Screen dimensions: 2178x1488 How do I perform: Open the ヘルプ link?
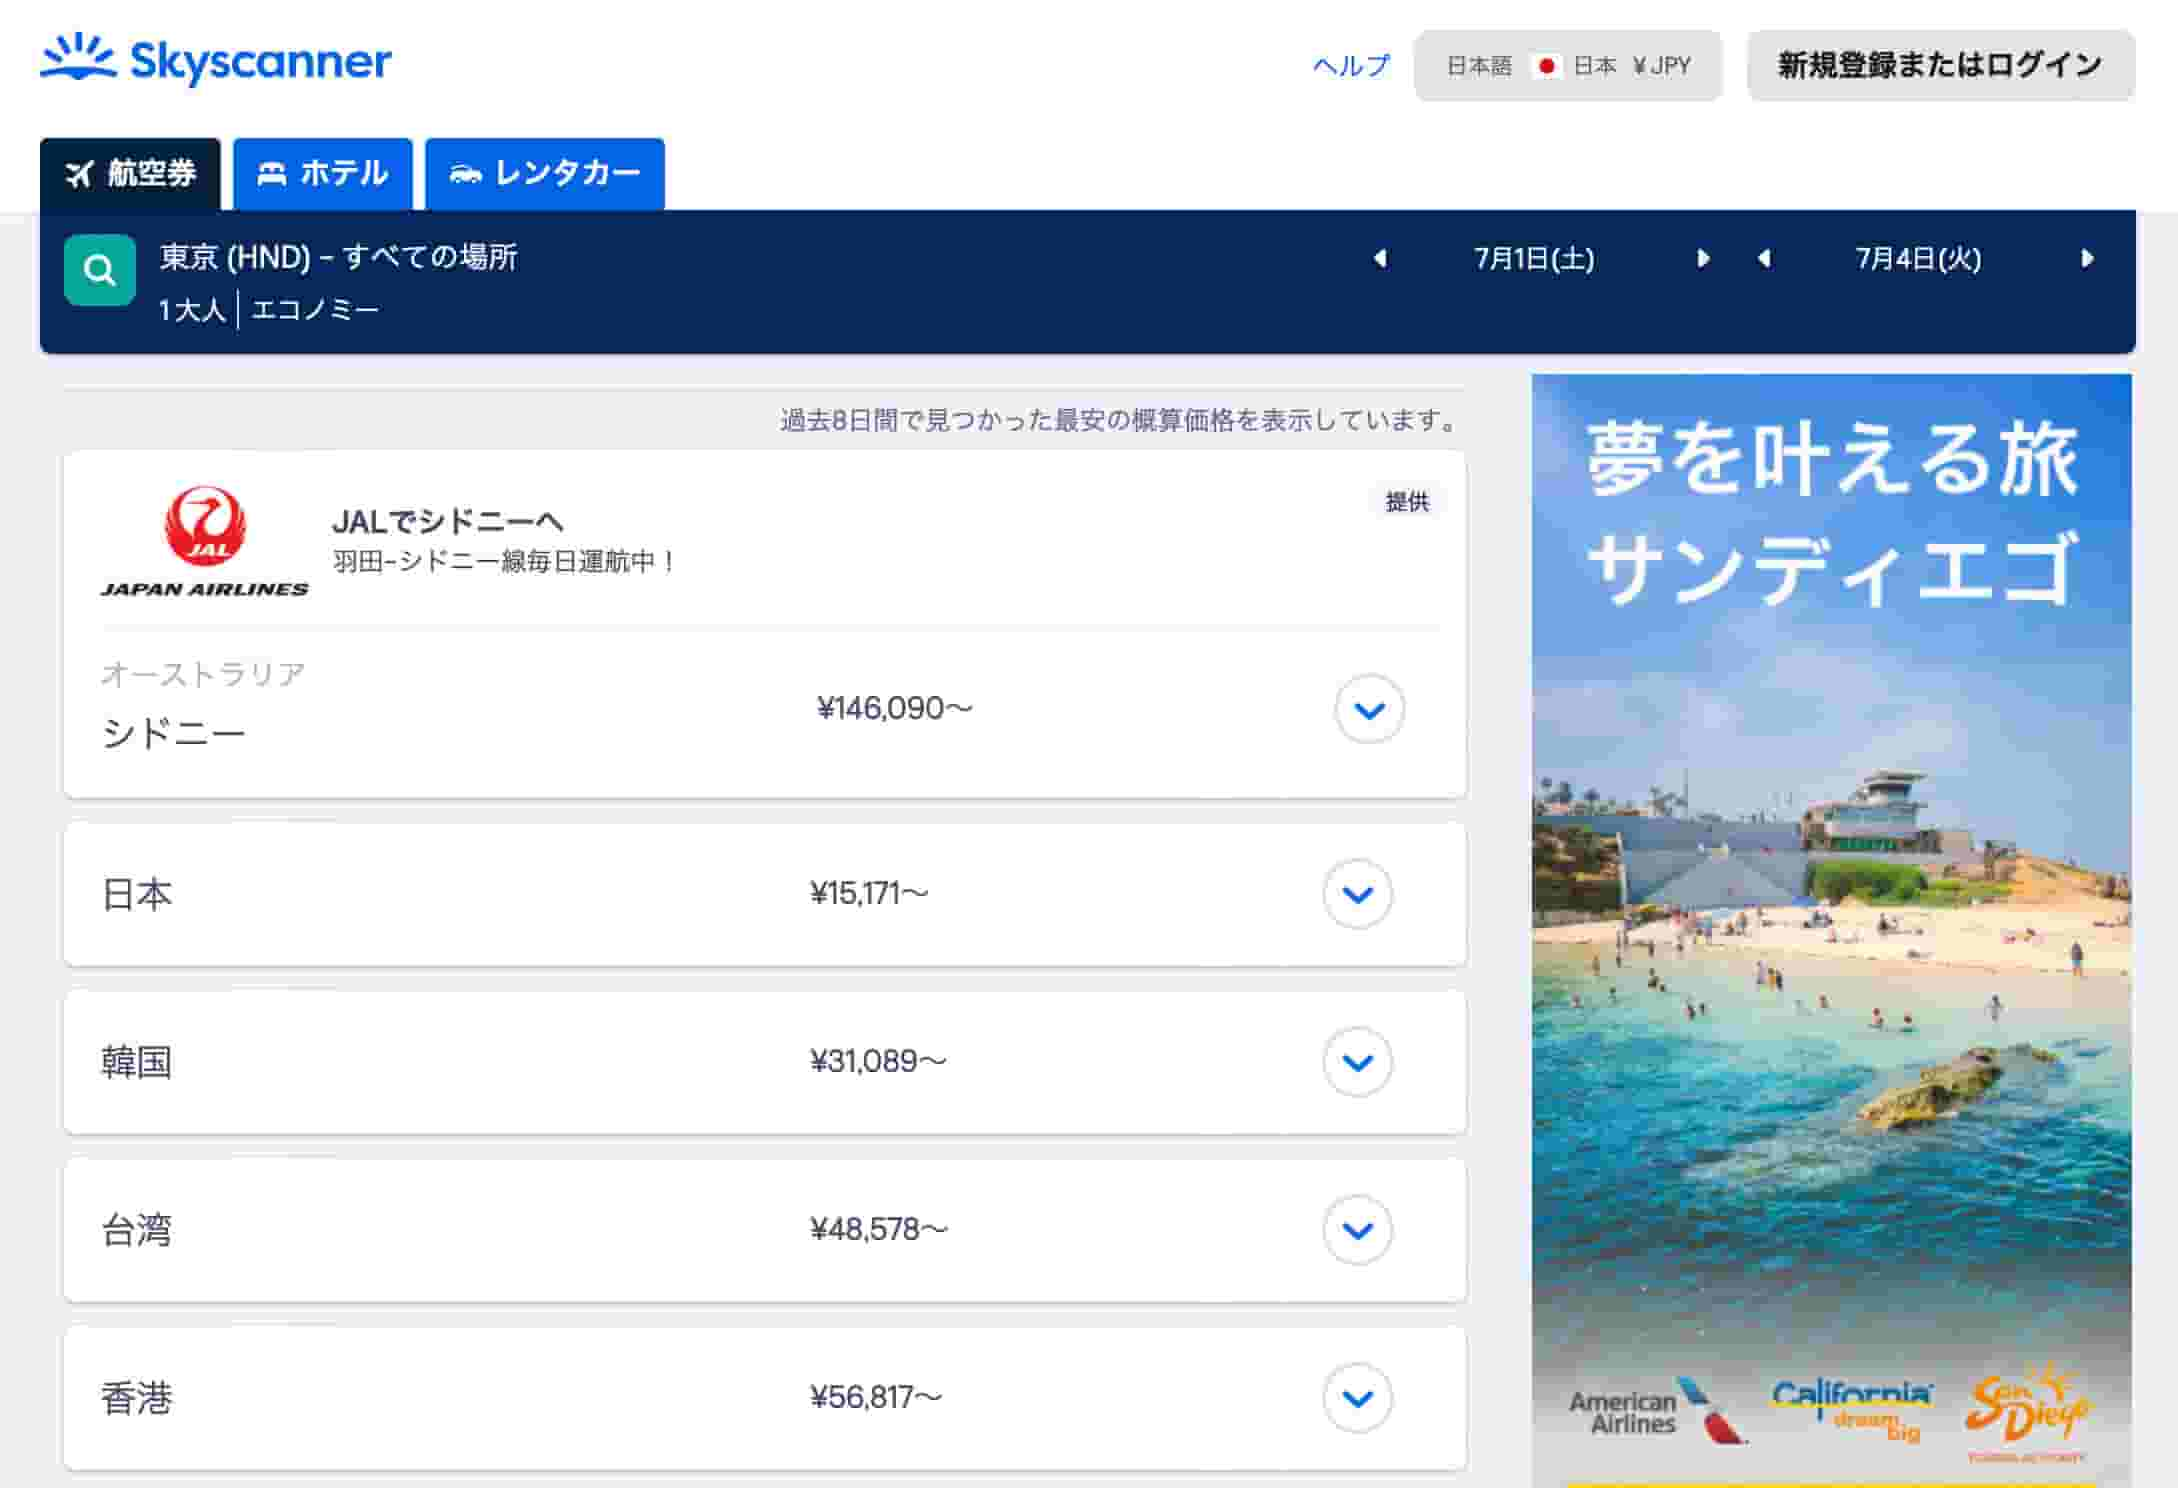pyautogui.click(x=1351, y=66)
